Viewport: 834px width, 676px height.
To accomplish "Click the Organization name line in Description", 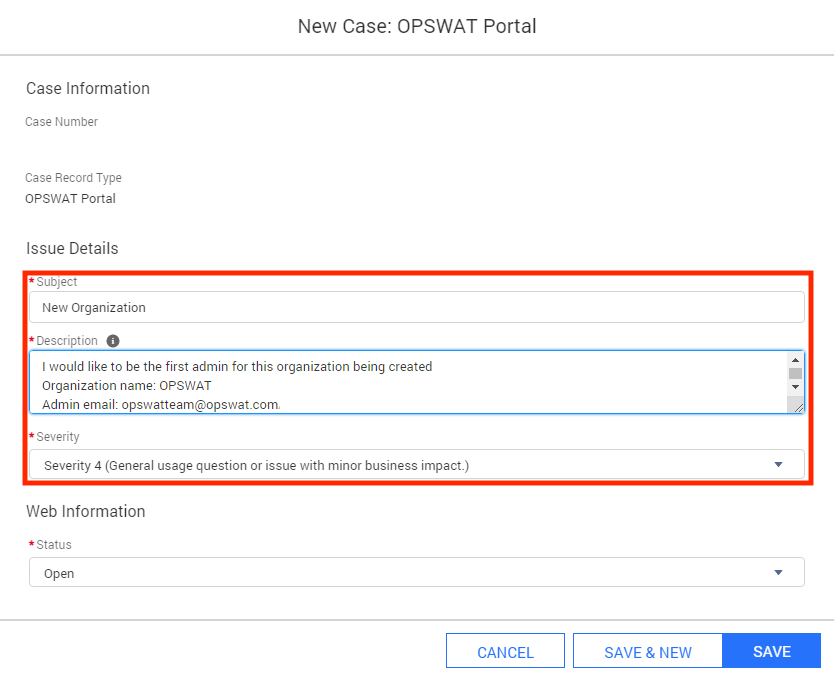I will (127, 386).
